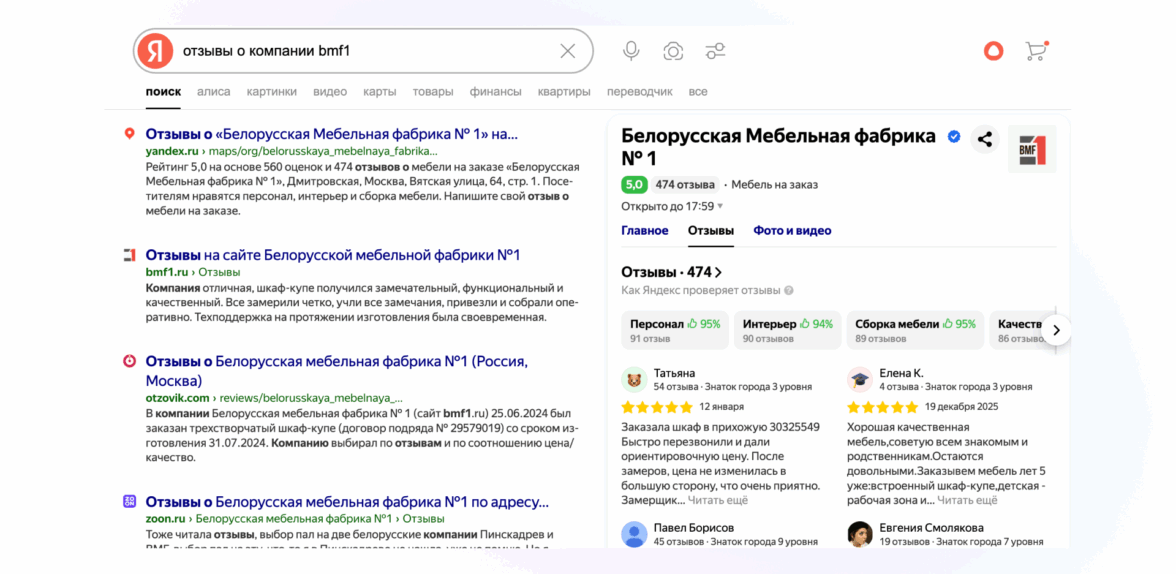Click 'Читать ещё' in Tatyana's review
The image size is (1176, 574).
coord(718,500)
